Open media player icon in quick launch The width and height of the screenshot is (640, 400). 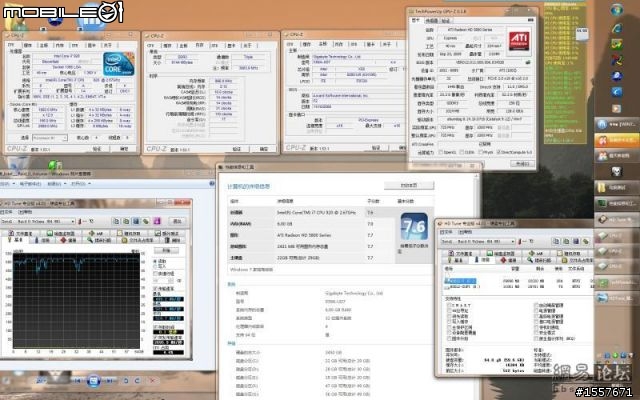point(616,109)
